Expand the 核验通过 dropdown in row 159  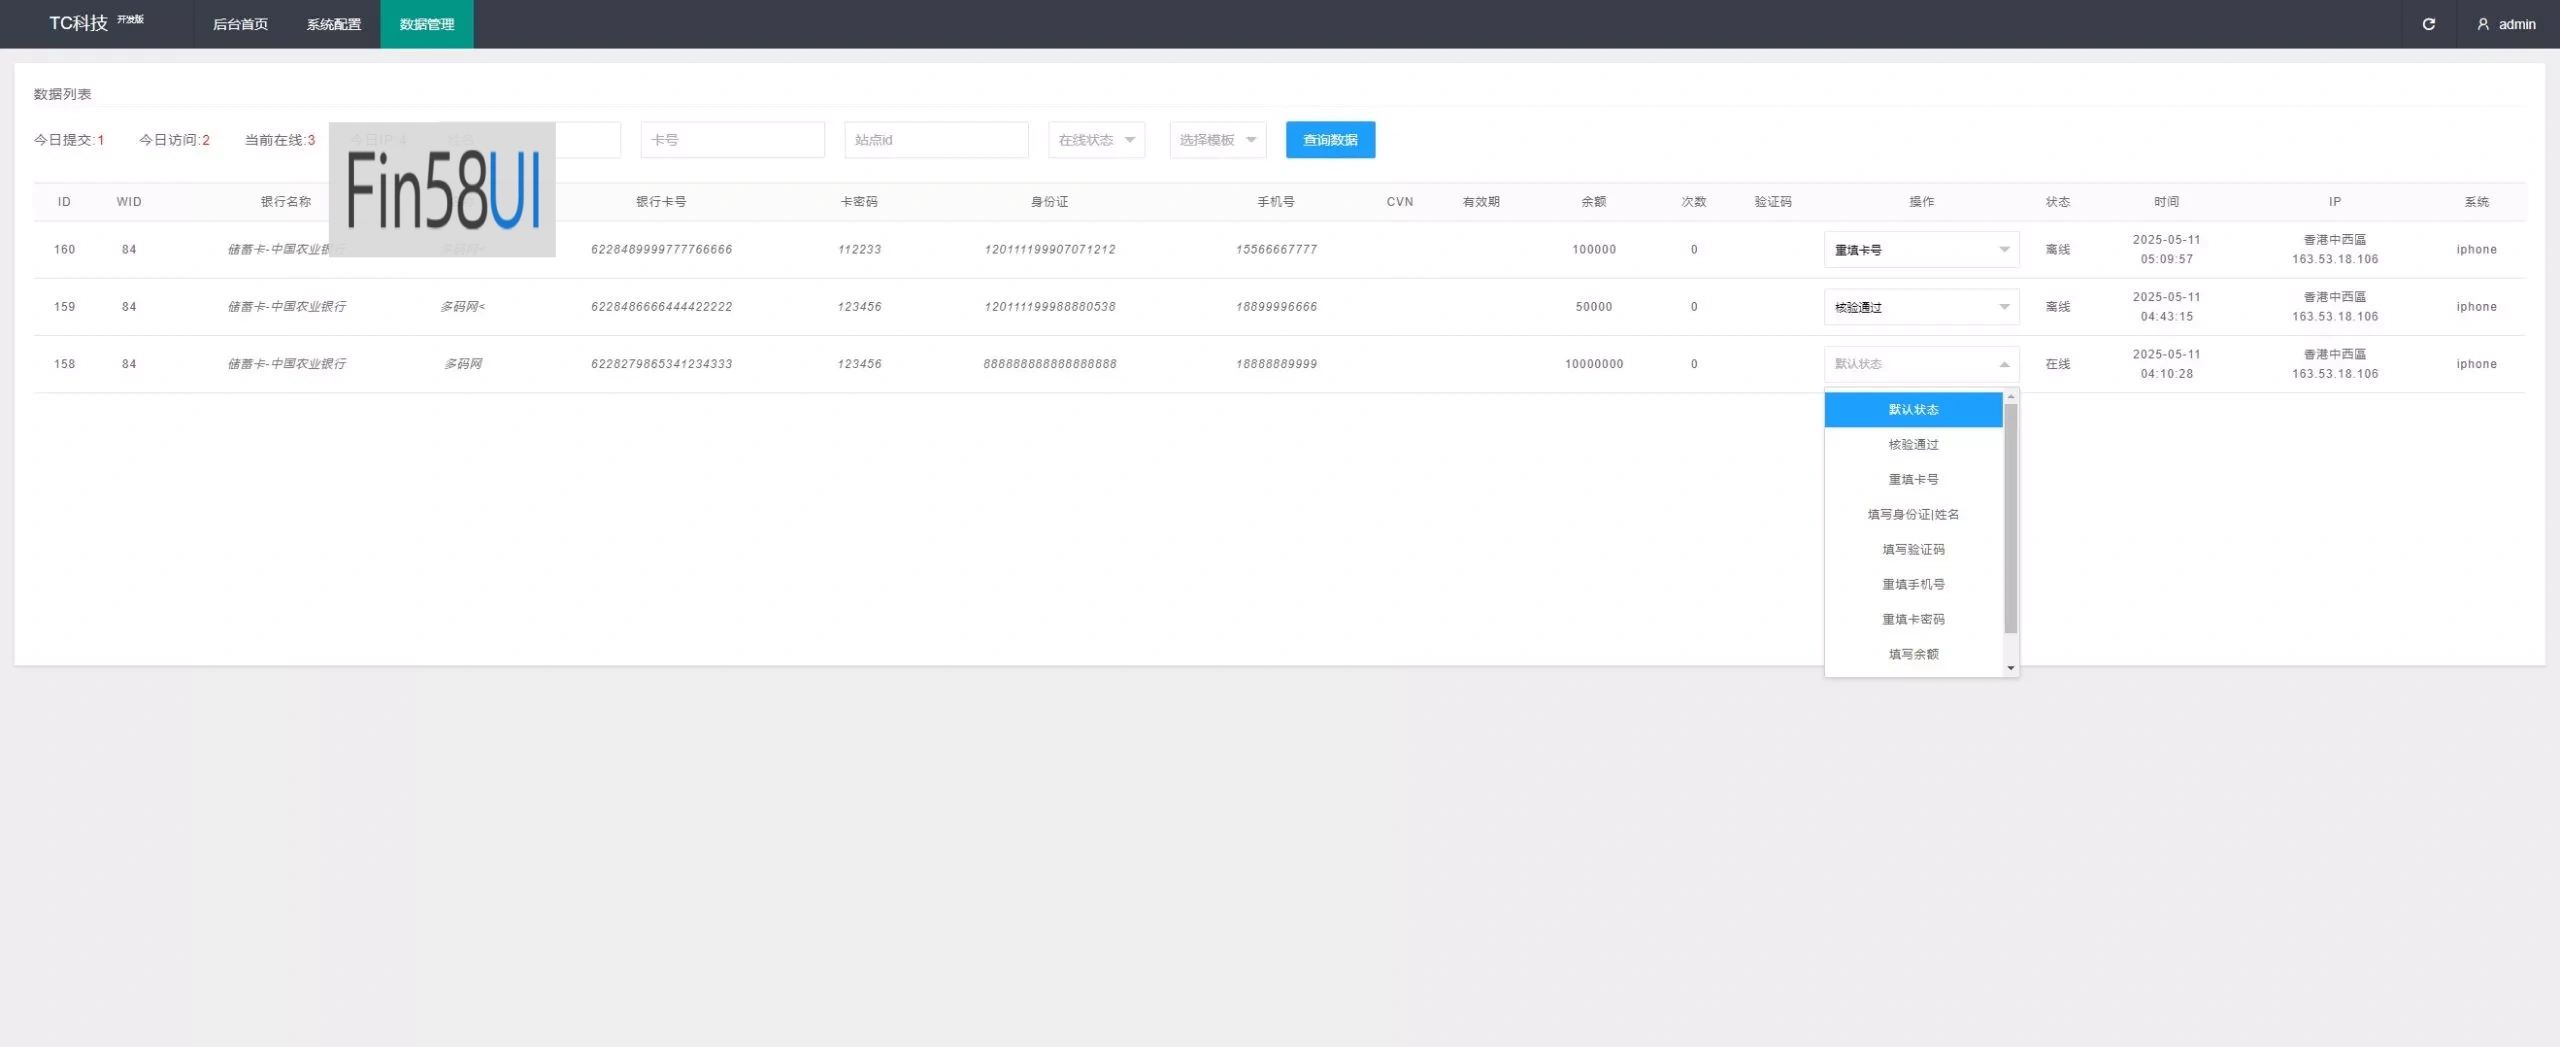tap(1920, 307)
